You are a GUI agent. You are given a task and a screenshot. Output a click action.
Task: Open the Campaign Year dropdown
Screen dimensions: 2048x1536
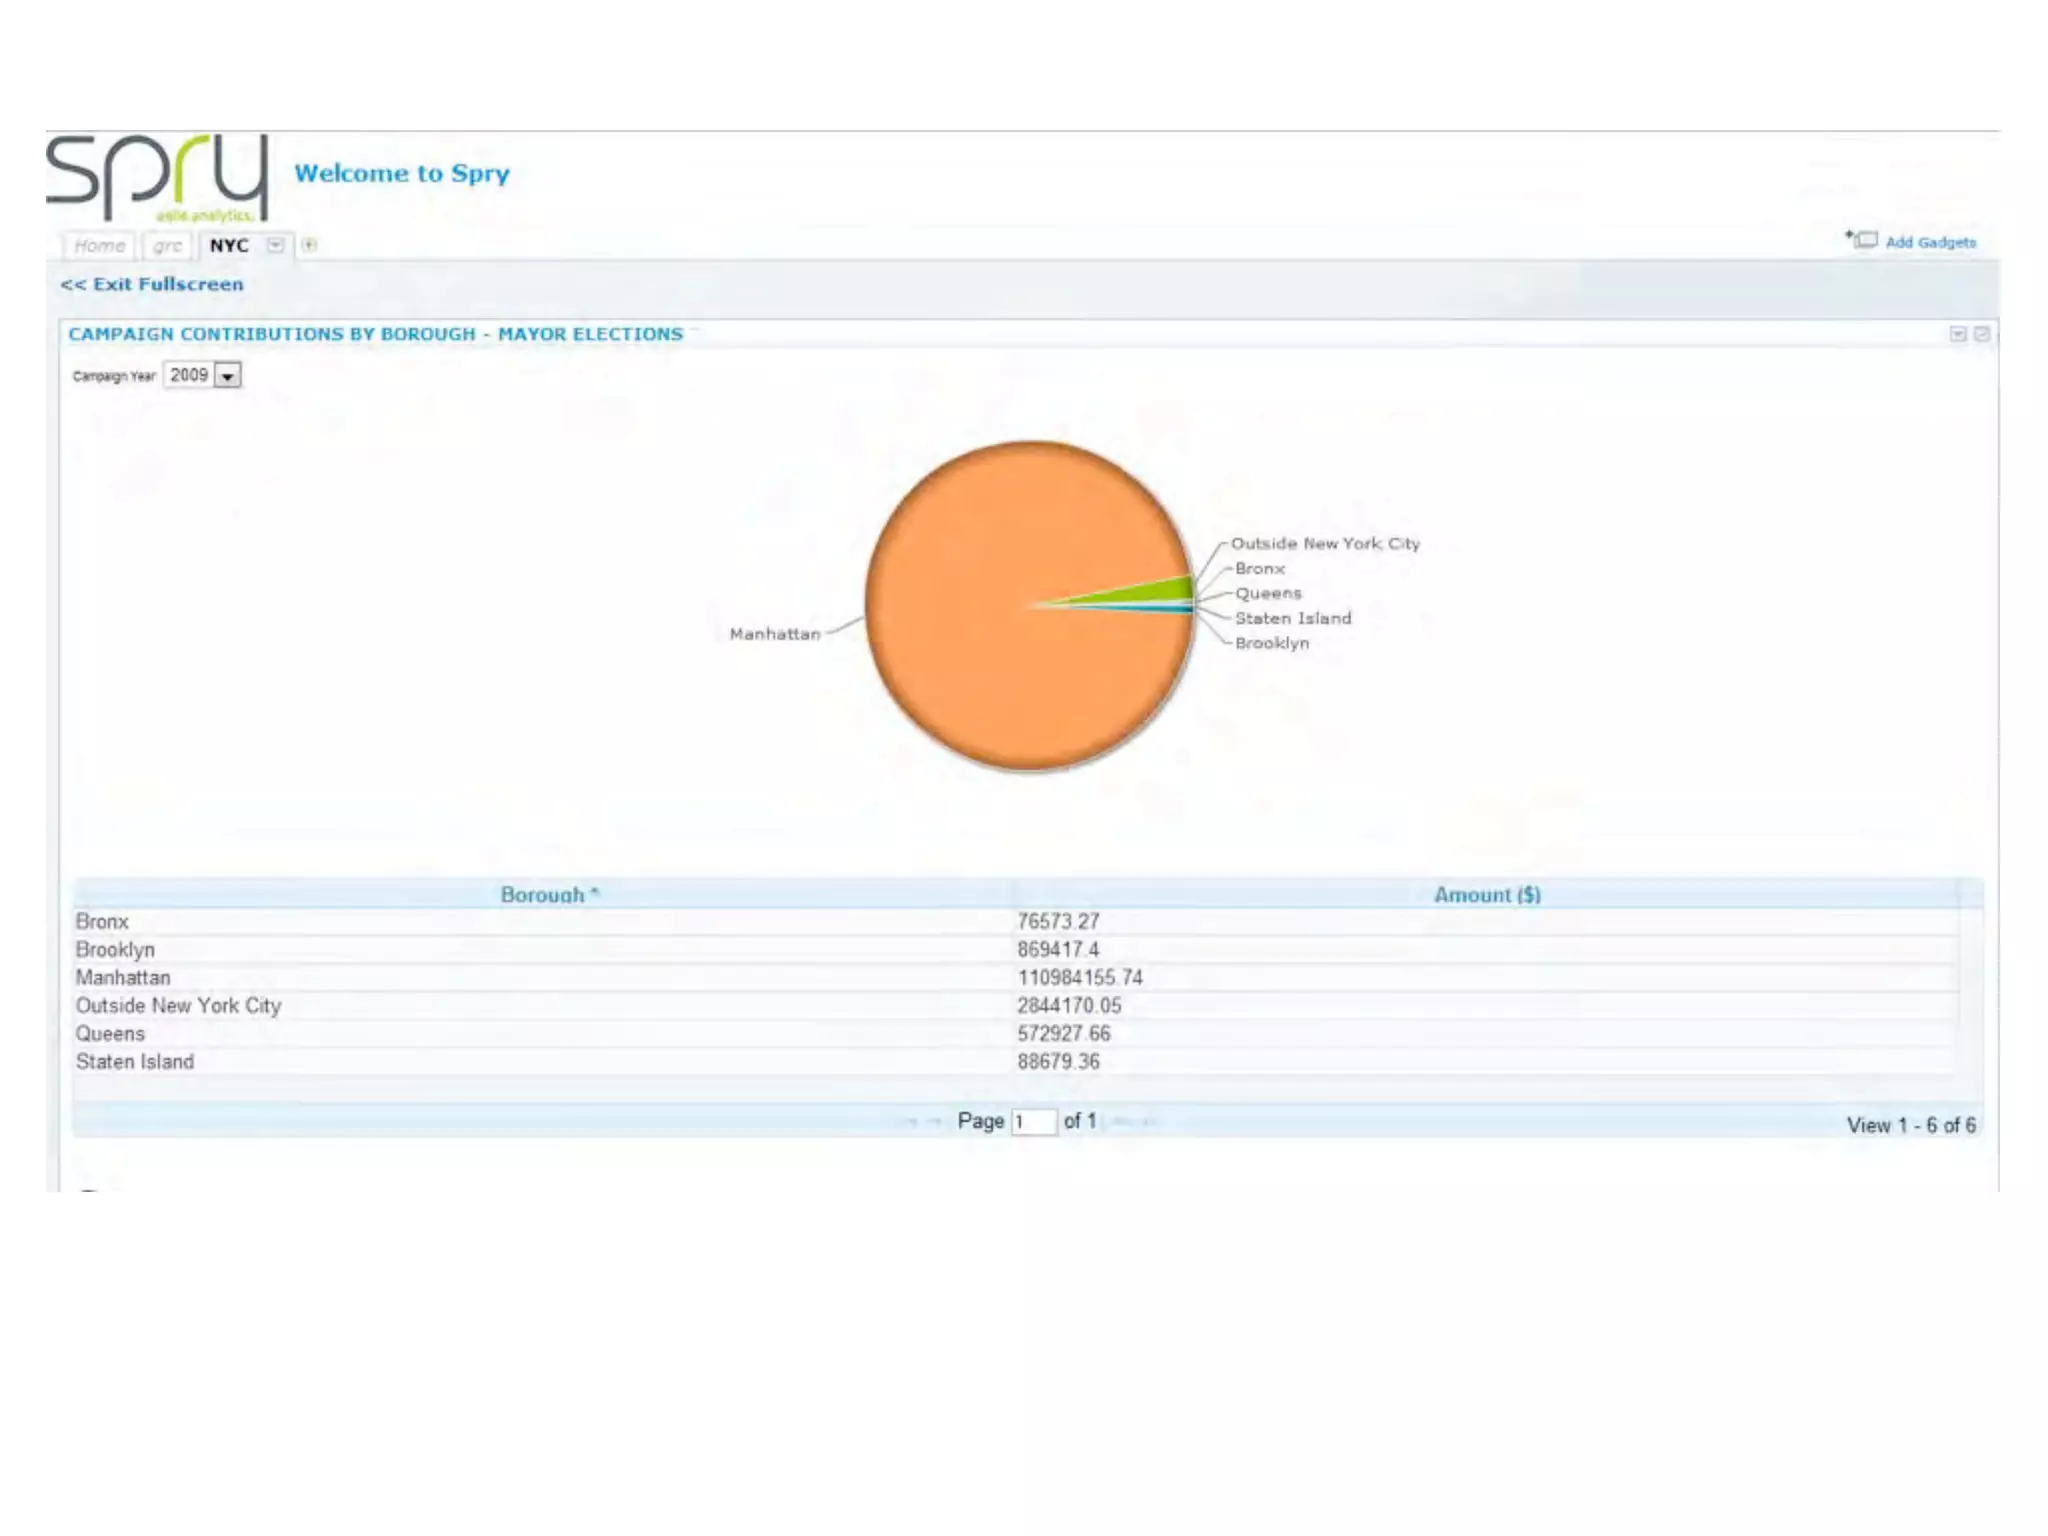(x=228, y=376)
